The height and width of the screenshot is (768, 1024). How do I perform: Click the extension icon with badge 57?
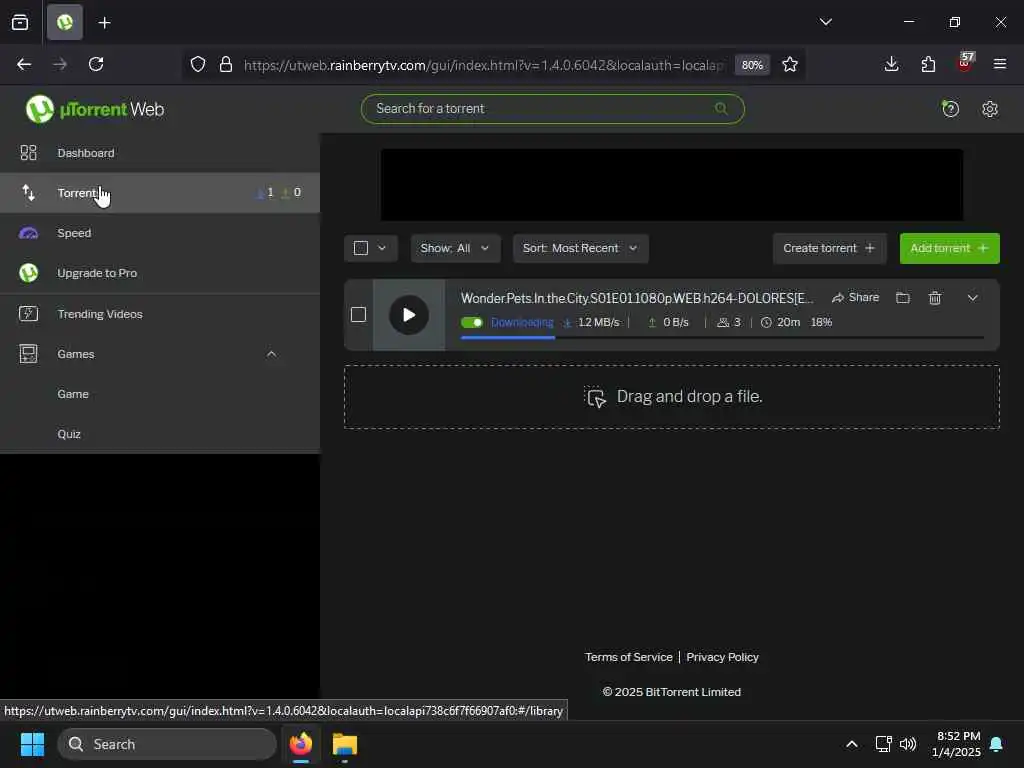coord(965,63)
